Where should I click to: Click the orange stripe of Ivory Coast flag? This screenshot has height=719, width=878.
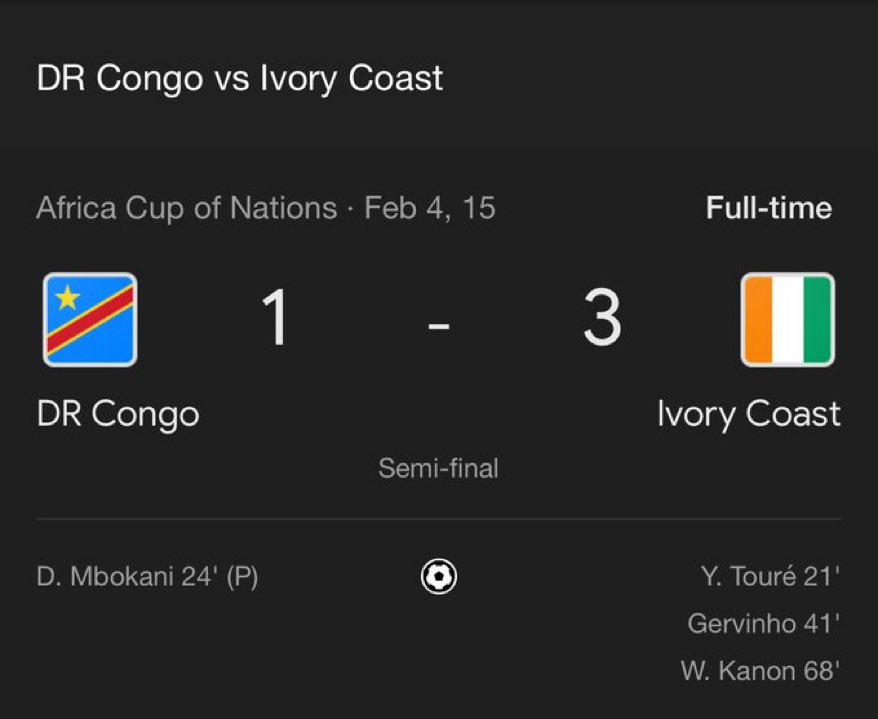tap(757, 320)
